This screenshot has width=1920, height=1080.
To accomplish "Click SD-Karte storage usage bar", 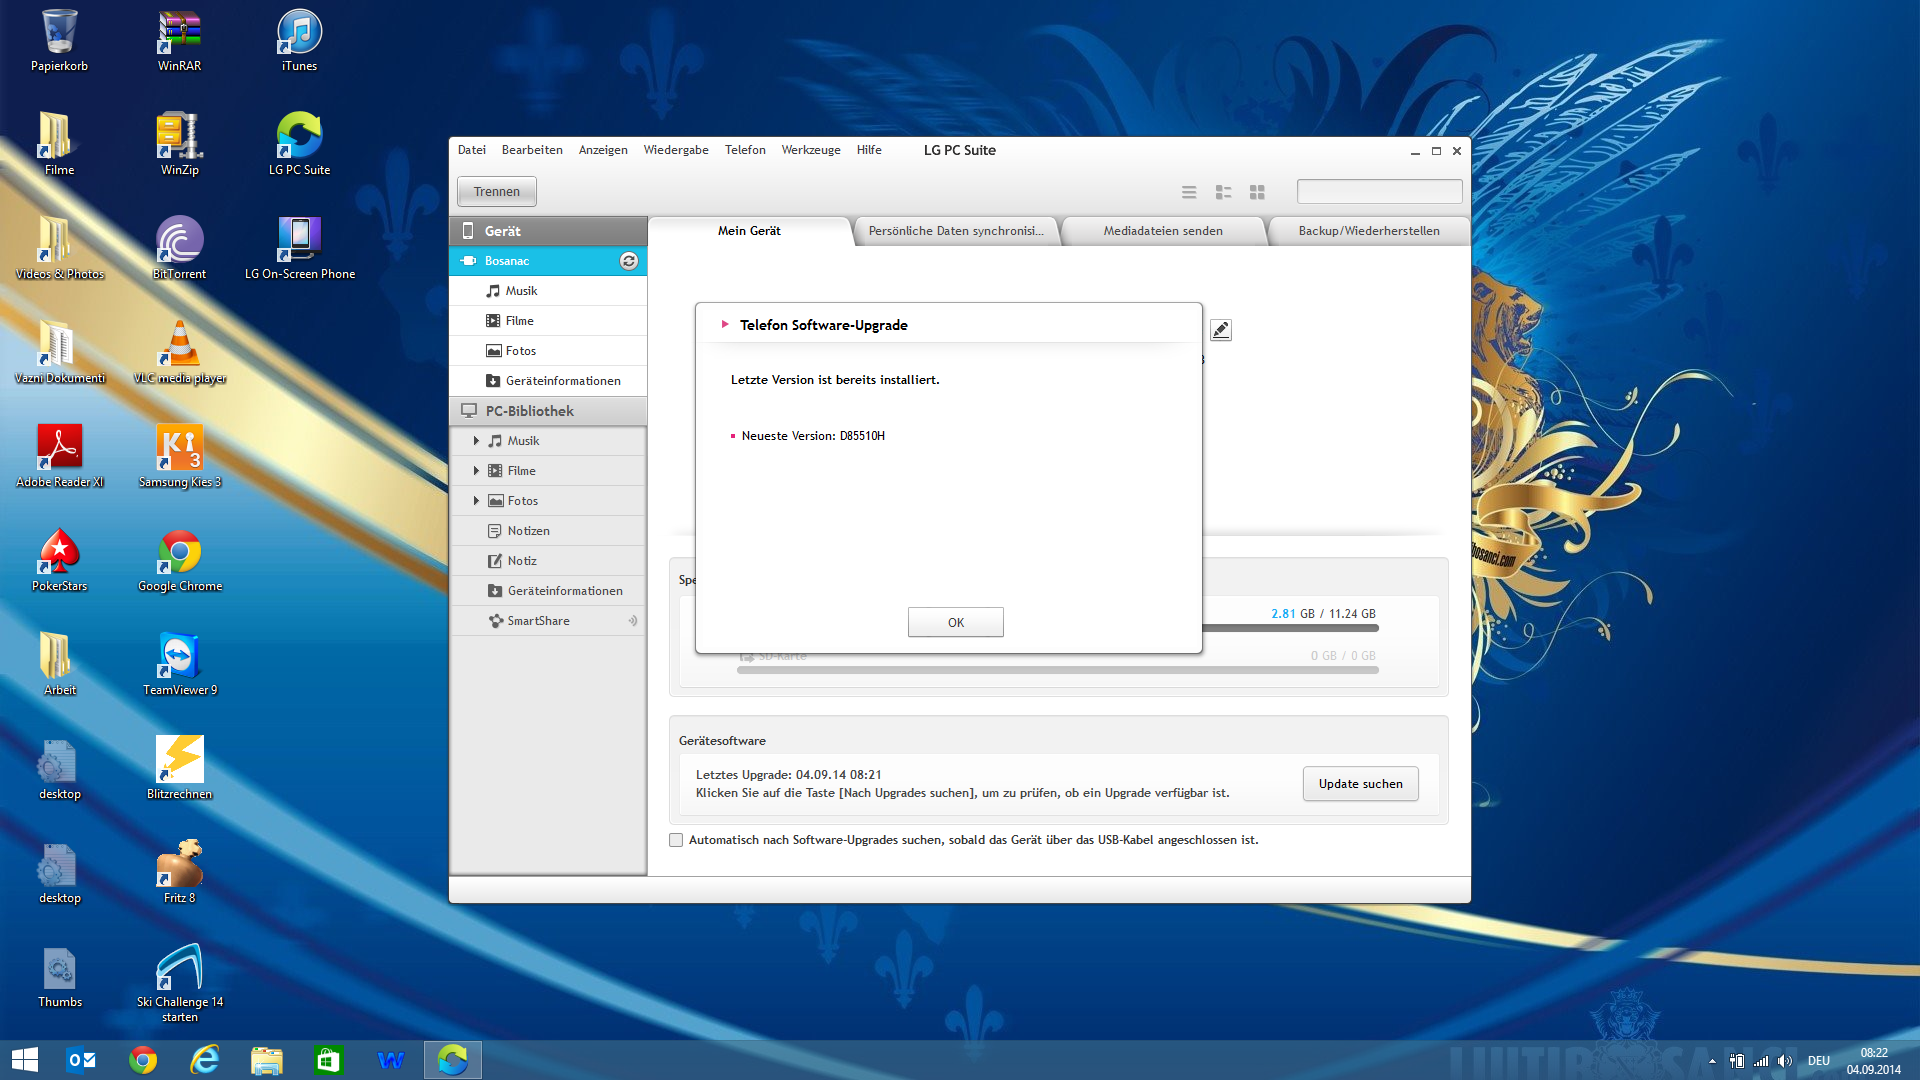I will (x=1057, y=671).
